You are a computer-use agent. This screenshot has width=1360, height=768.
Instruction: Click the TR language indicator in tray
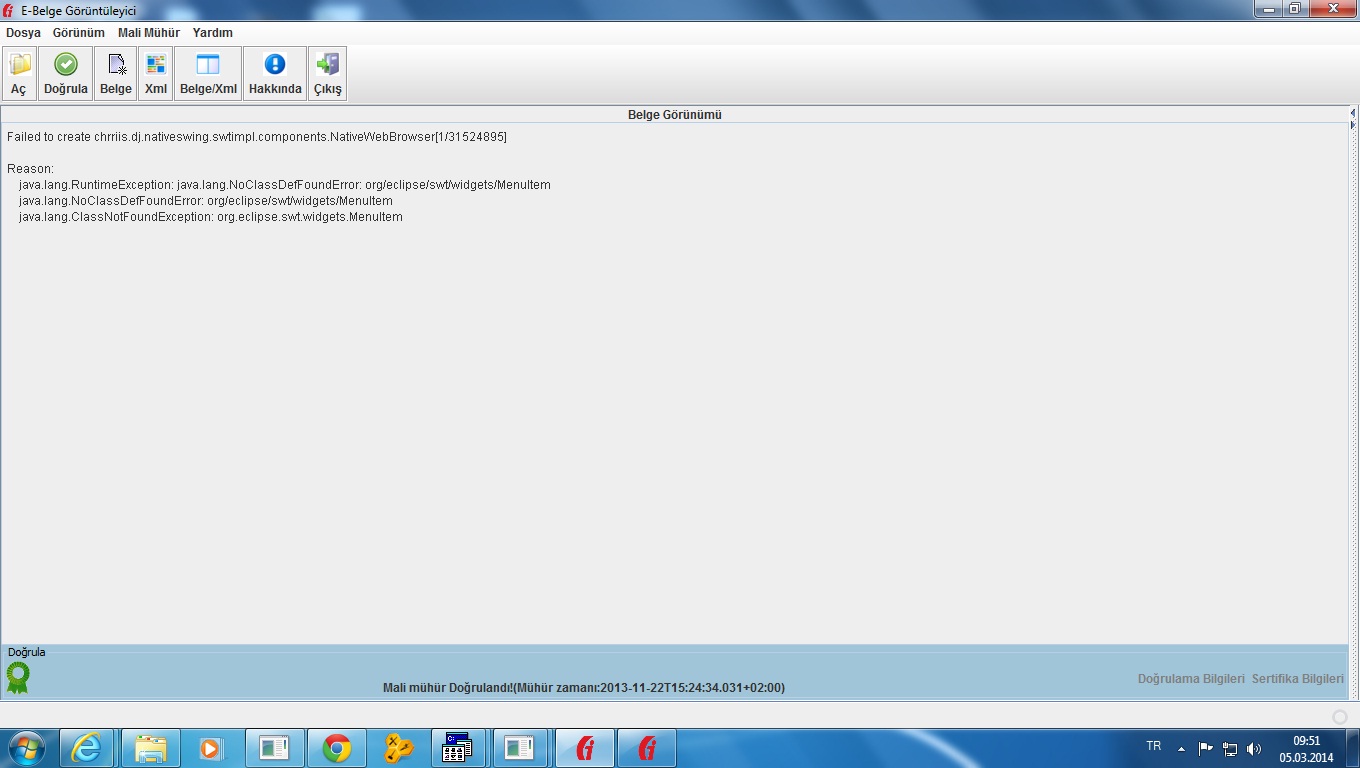click(x=1153, y=746)
